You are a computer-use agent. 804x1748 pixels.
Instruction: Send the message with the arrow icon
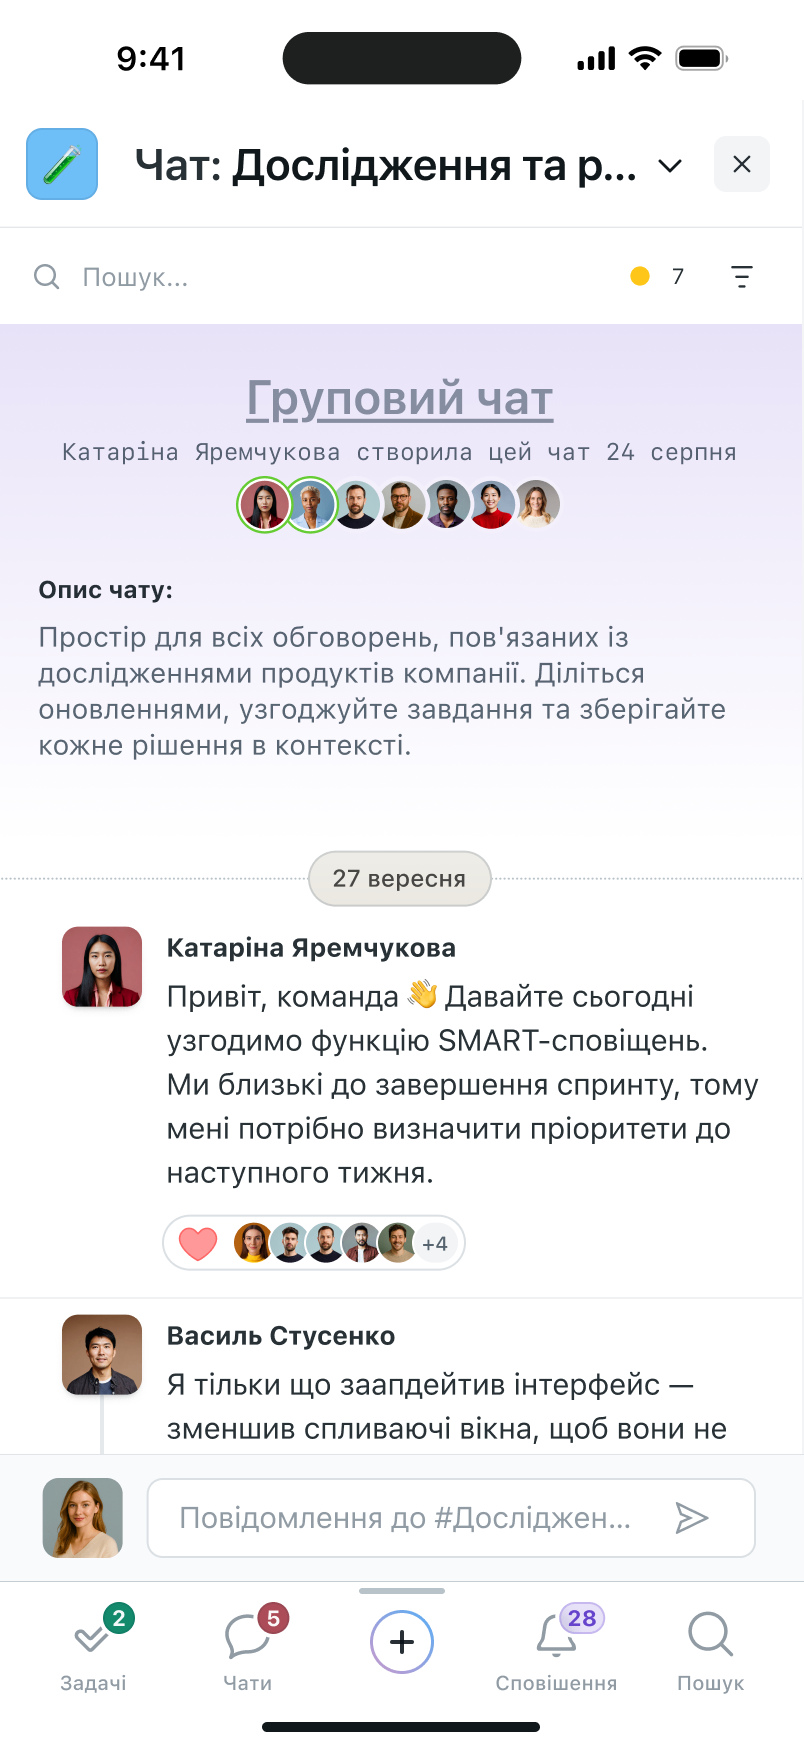click(691, 1518)
